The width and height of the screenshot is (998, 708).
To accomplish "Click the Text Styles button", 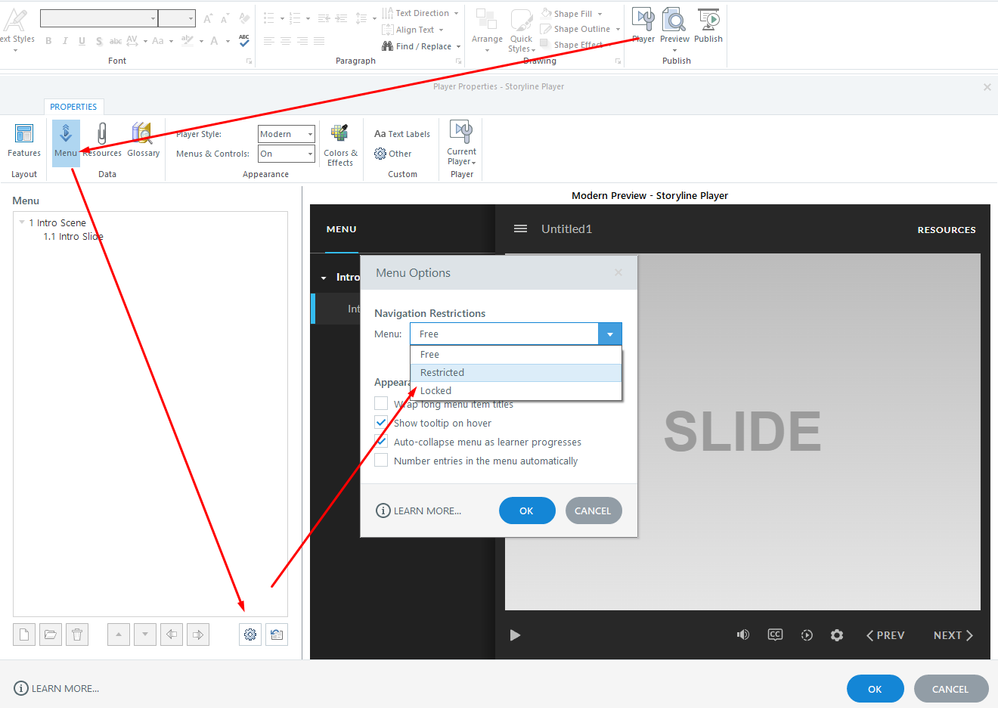I will pyautogui.click(x=17, y=29).
